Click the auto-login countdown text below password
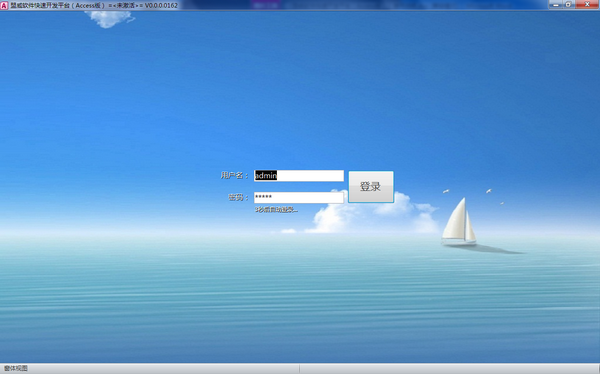This screenshot has height=374, width=600. point(276,210)
